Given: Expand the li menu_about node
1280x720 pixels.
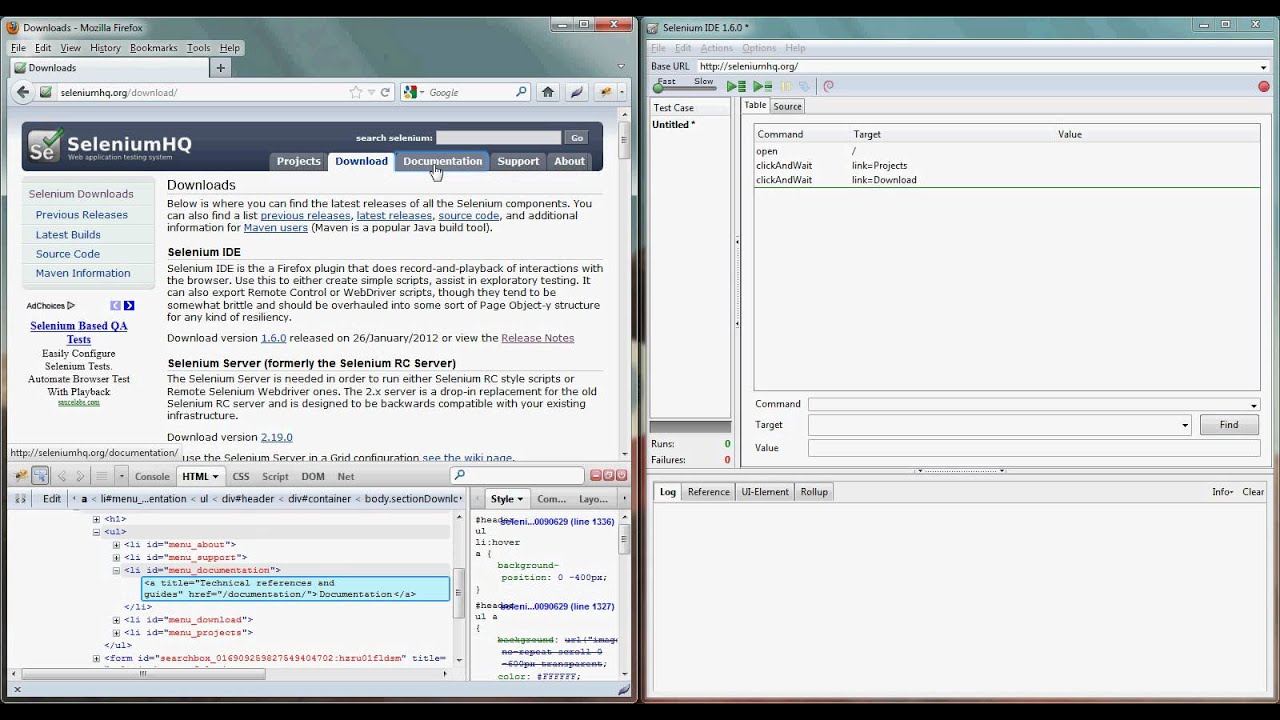Looking at the screenshot, I should pos(116,545).
